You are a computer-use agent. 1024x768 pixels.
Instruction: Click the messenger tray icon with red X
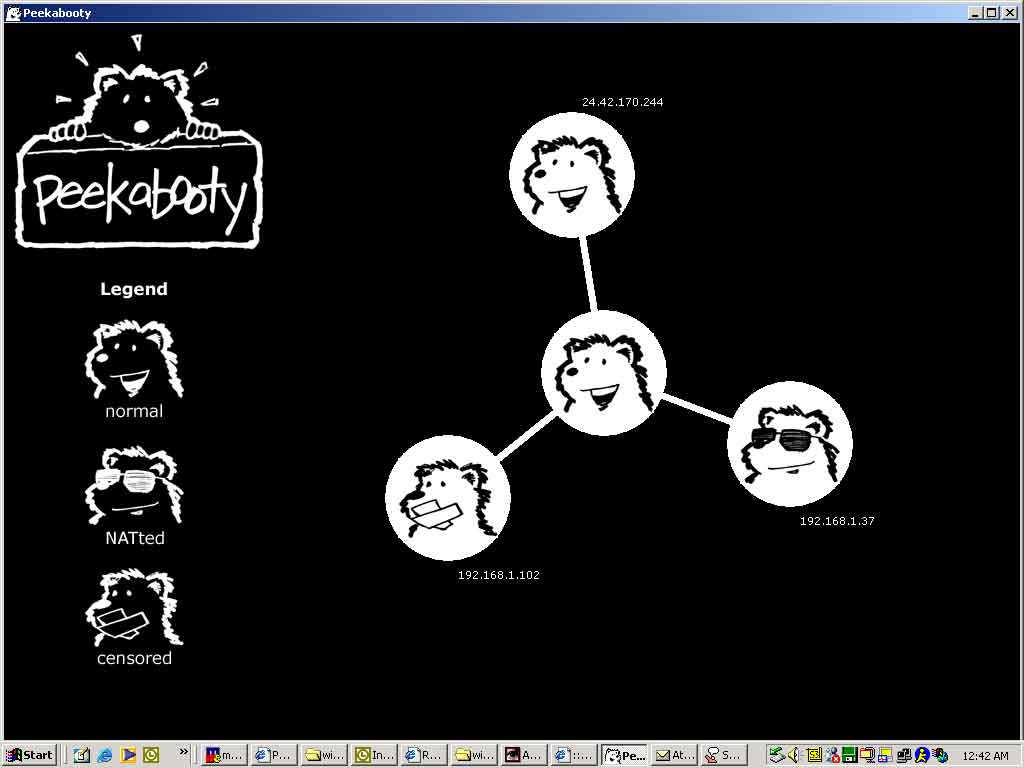(832, 755)
